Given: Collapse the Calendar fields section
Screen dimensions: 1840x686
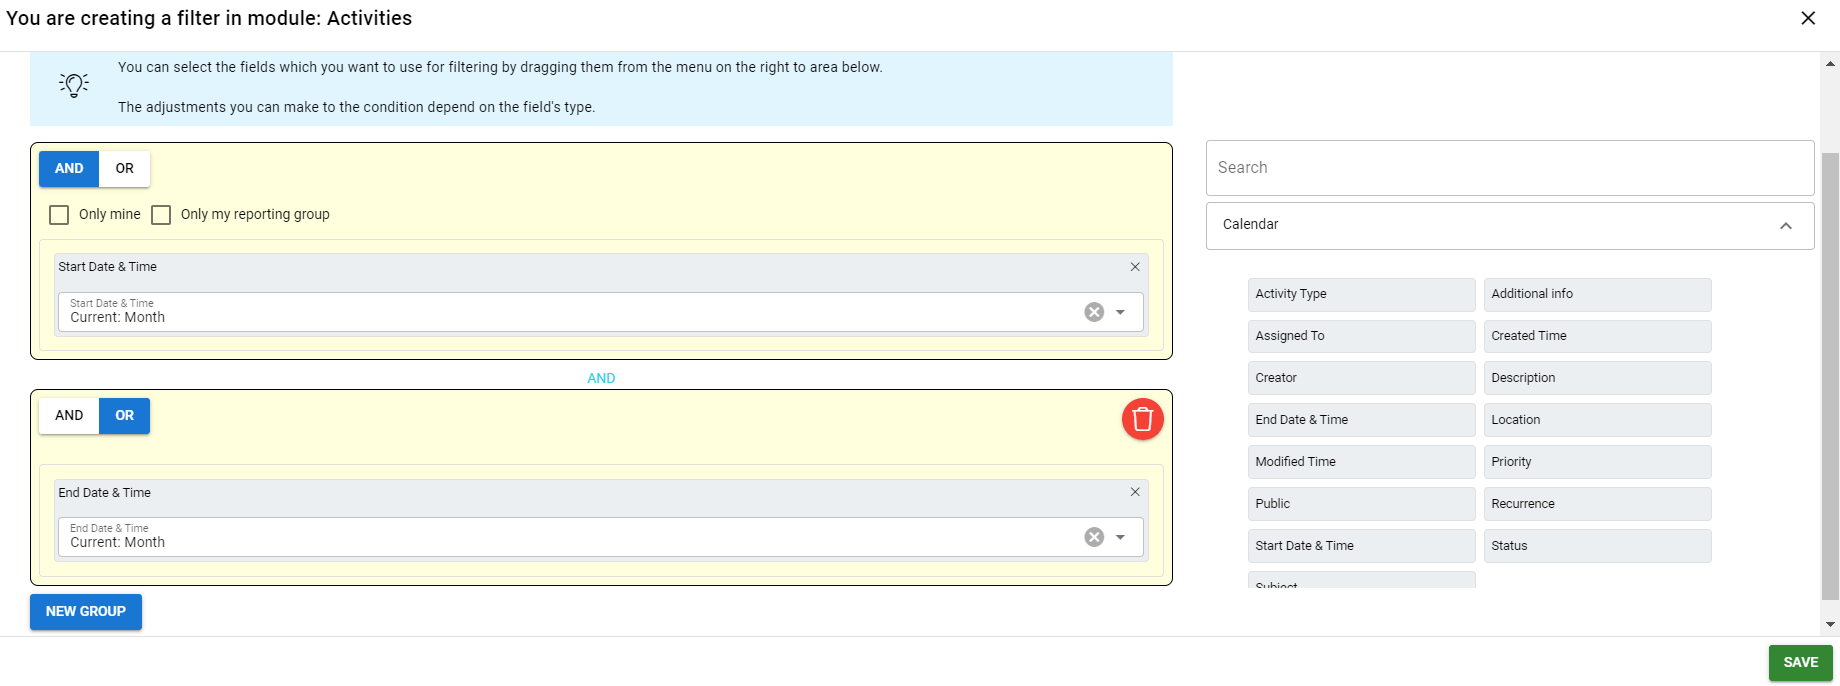Looking at the screenshot, I should (x=1786, y=226).
